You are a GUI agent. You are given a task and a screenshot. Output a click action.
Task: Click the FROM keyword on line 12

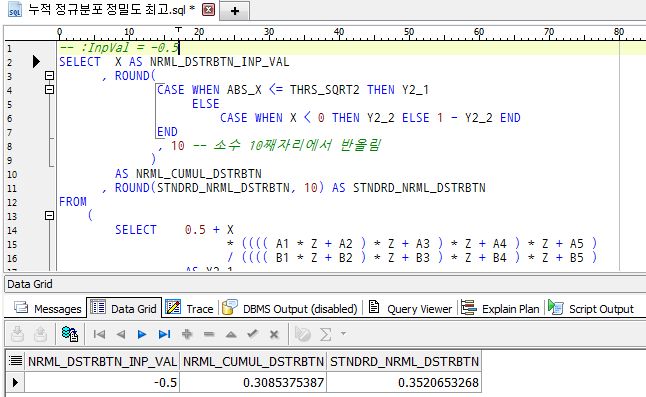[73, 201]
